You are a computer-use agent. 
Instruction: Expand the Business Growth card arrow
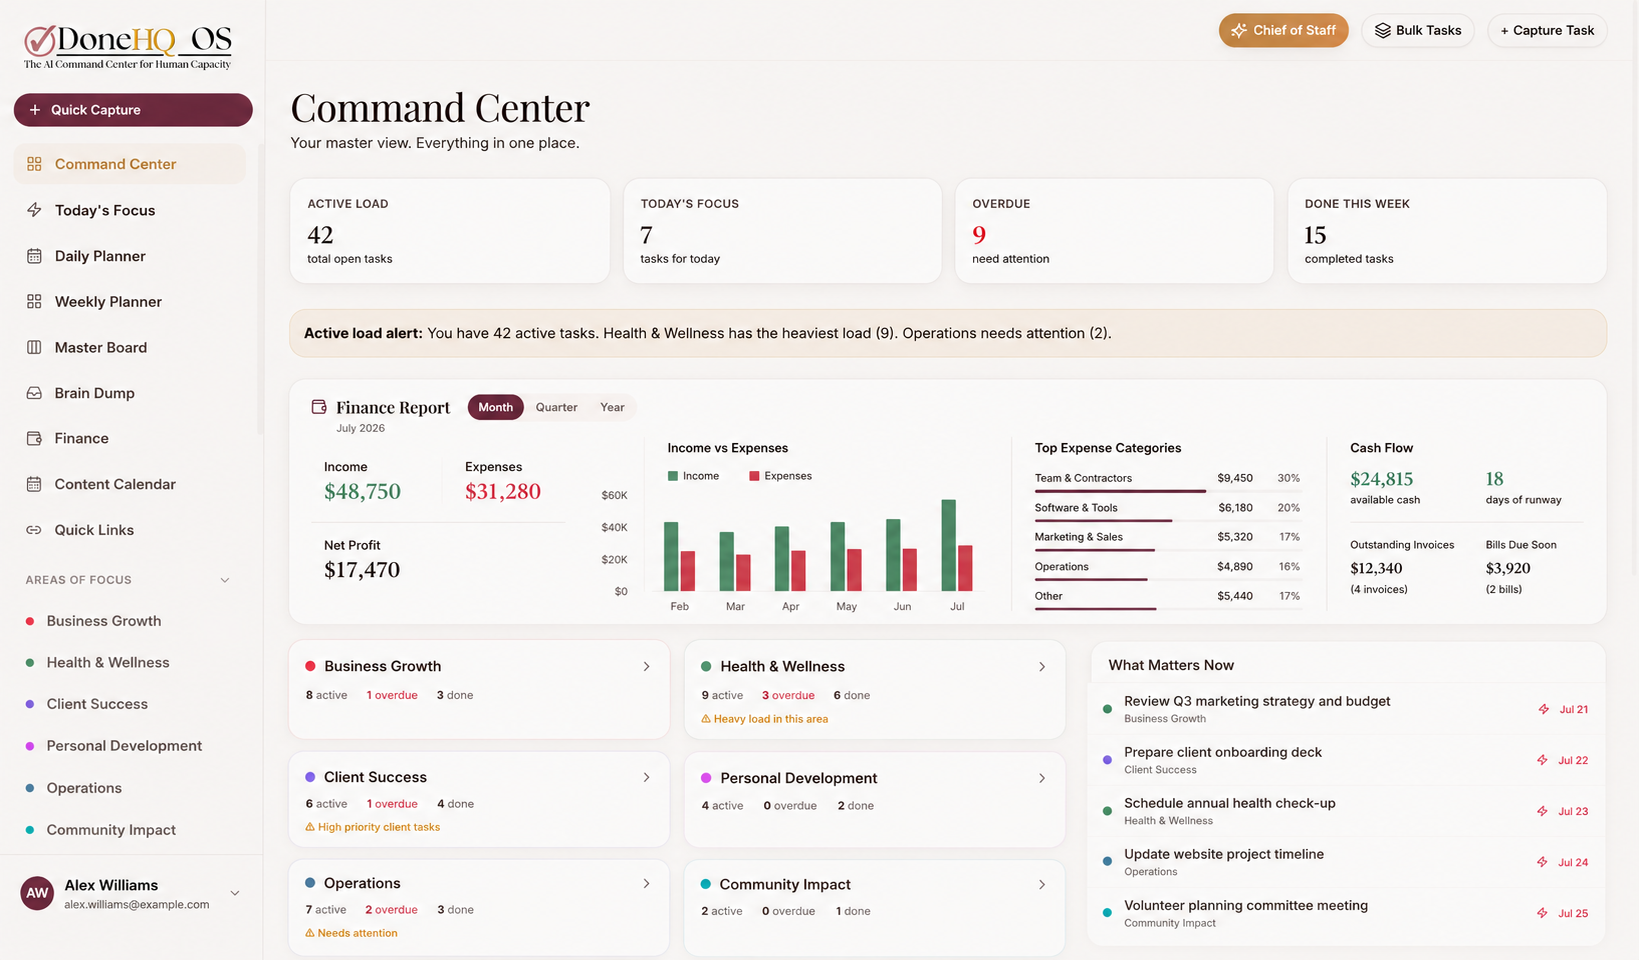646,666
